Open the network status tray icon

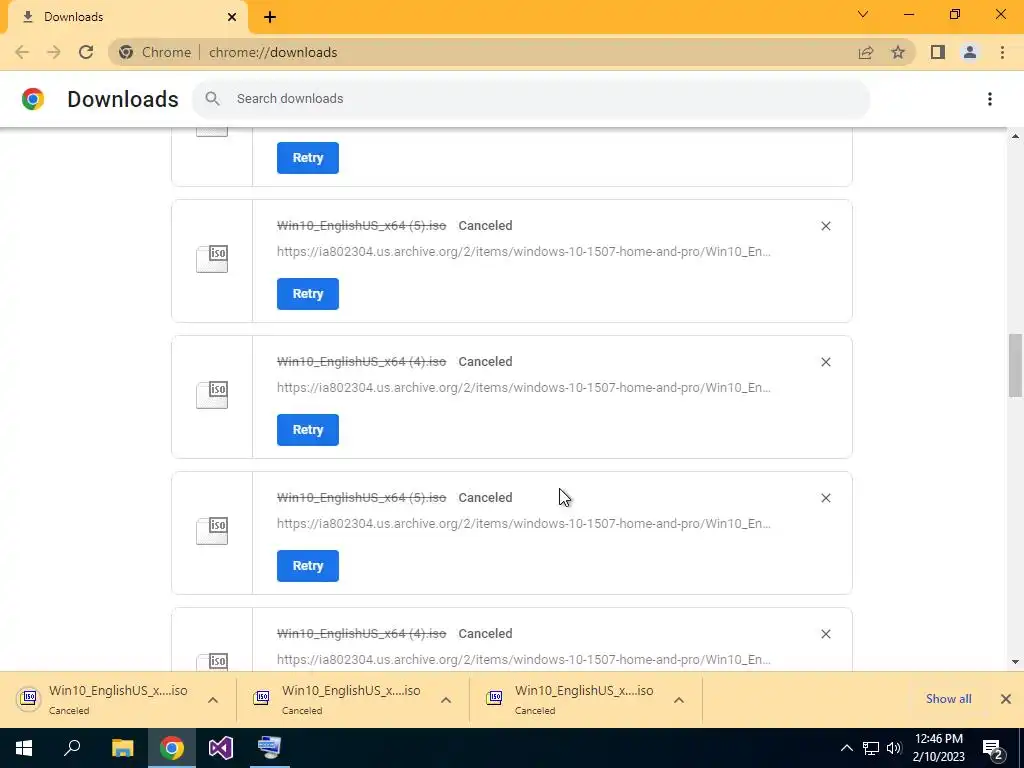pos(871,748)
